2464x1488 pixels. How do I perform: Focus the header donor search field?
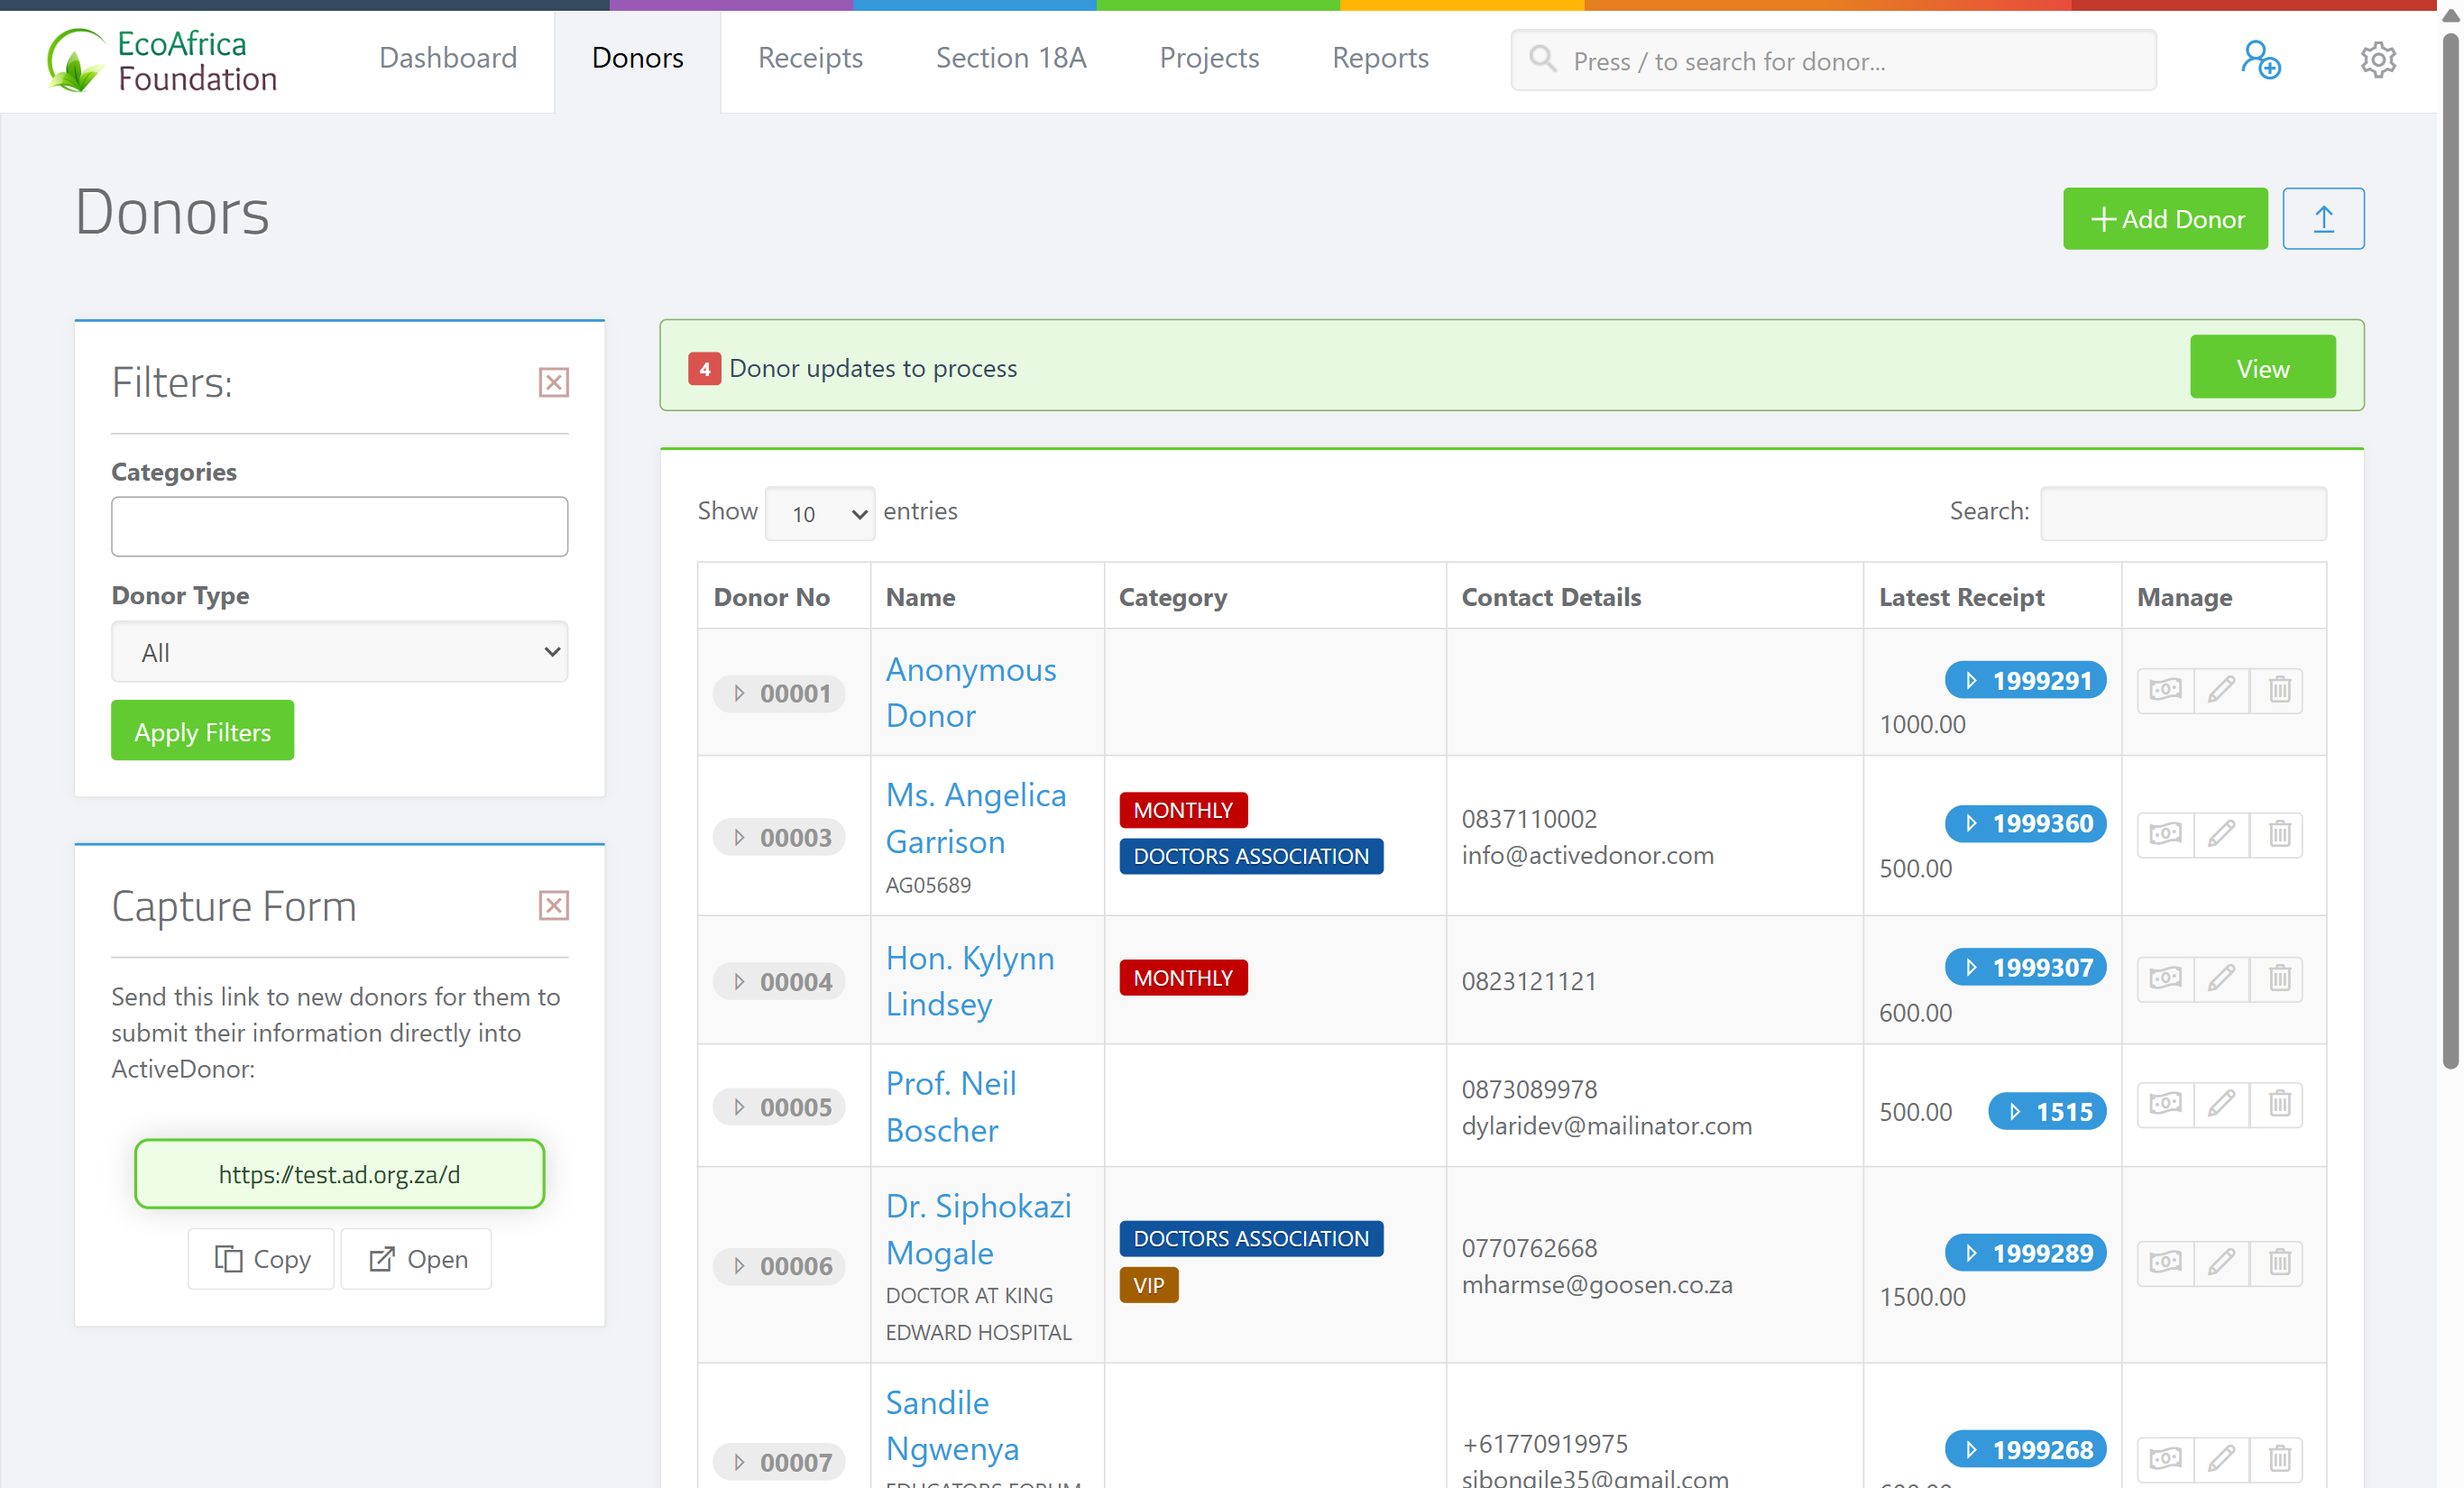tap(1833, 60)
